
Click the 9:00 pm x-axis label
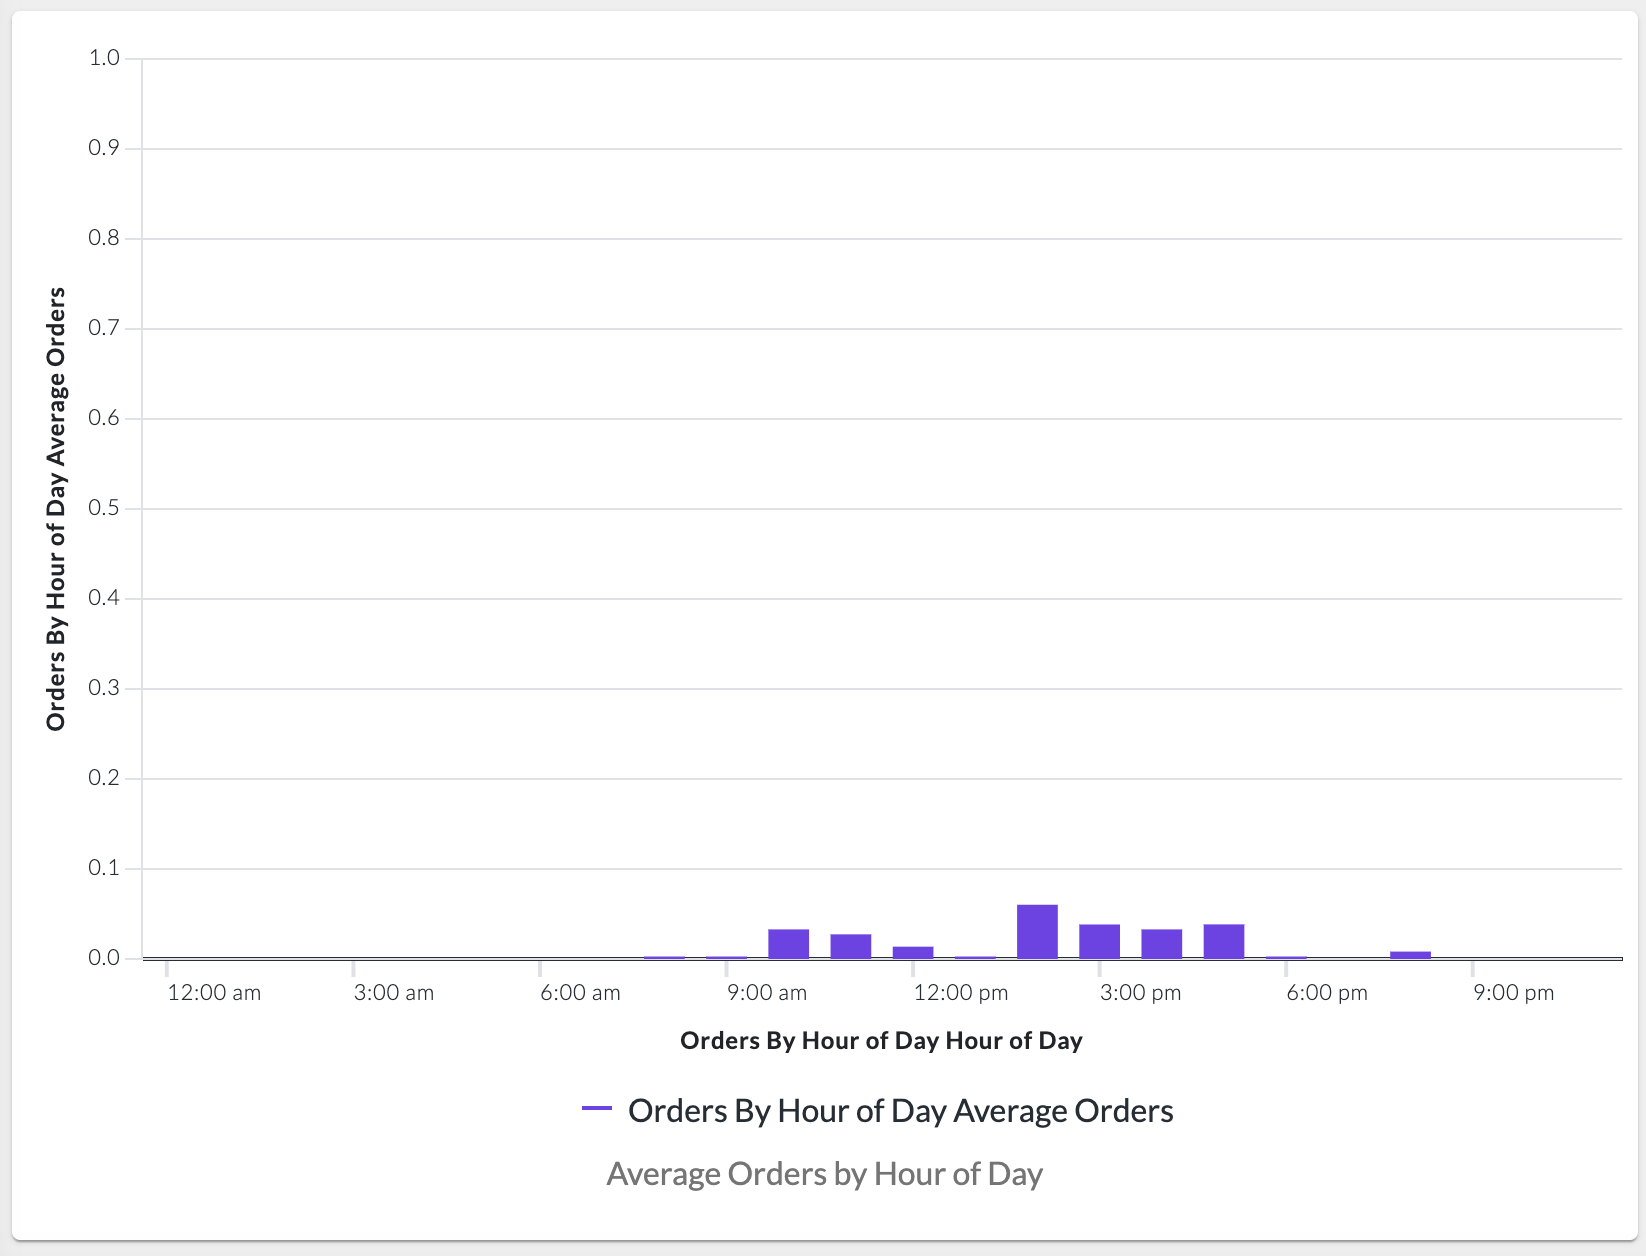[1513, 993]
